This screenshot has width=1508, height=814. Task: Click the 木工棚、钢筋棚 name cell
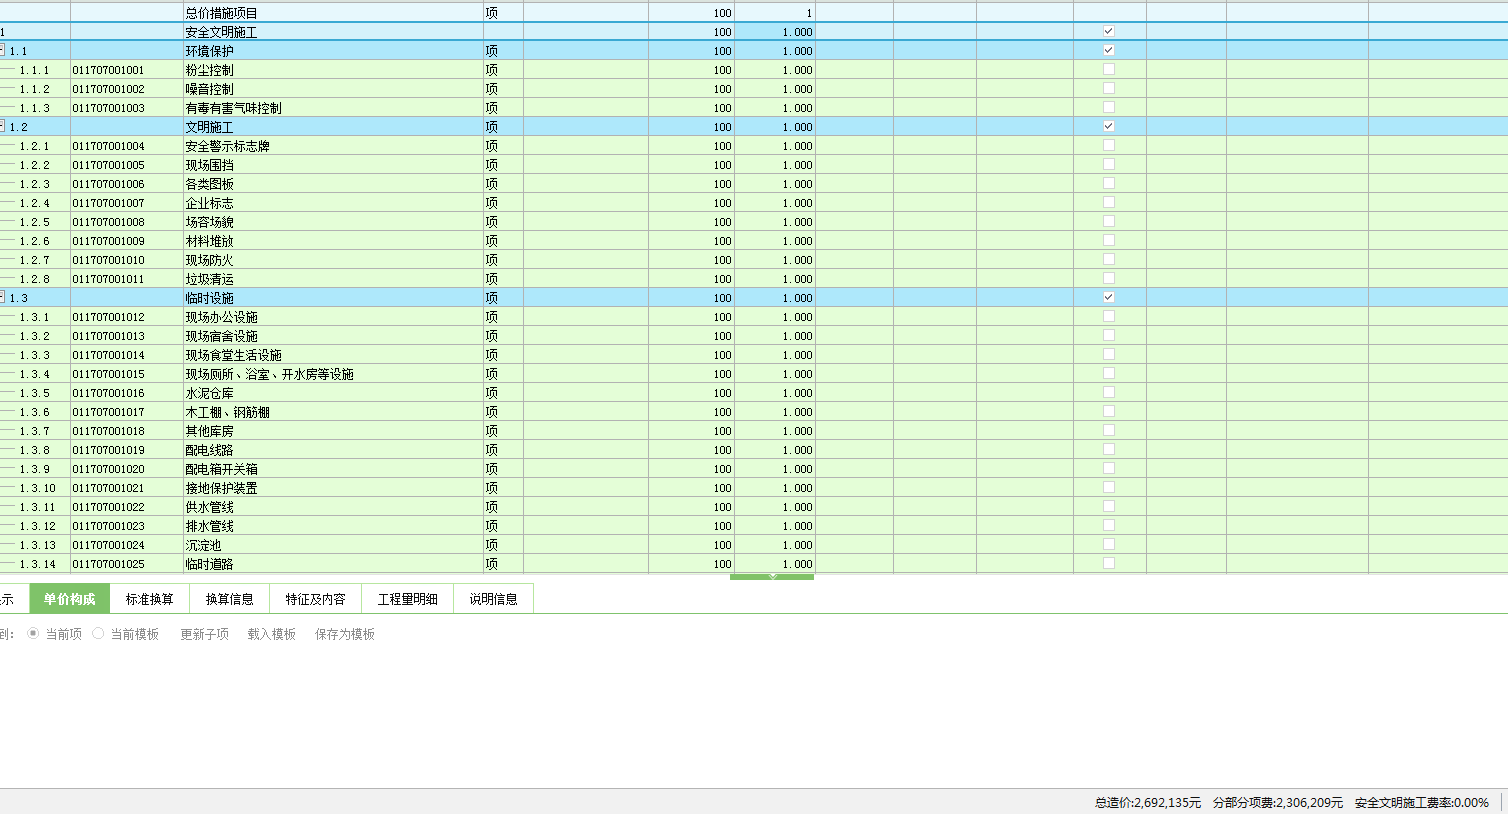click(x=333, y=412)
